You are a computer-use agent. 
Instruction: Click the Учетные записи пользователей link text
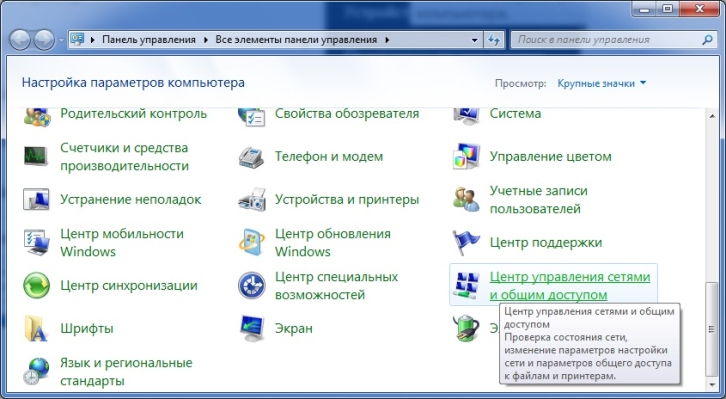pyautogui.click(x=538, y=200)
